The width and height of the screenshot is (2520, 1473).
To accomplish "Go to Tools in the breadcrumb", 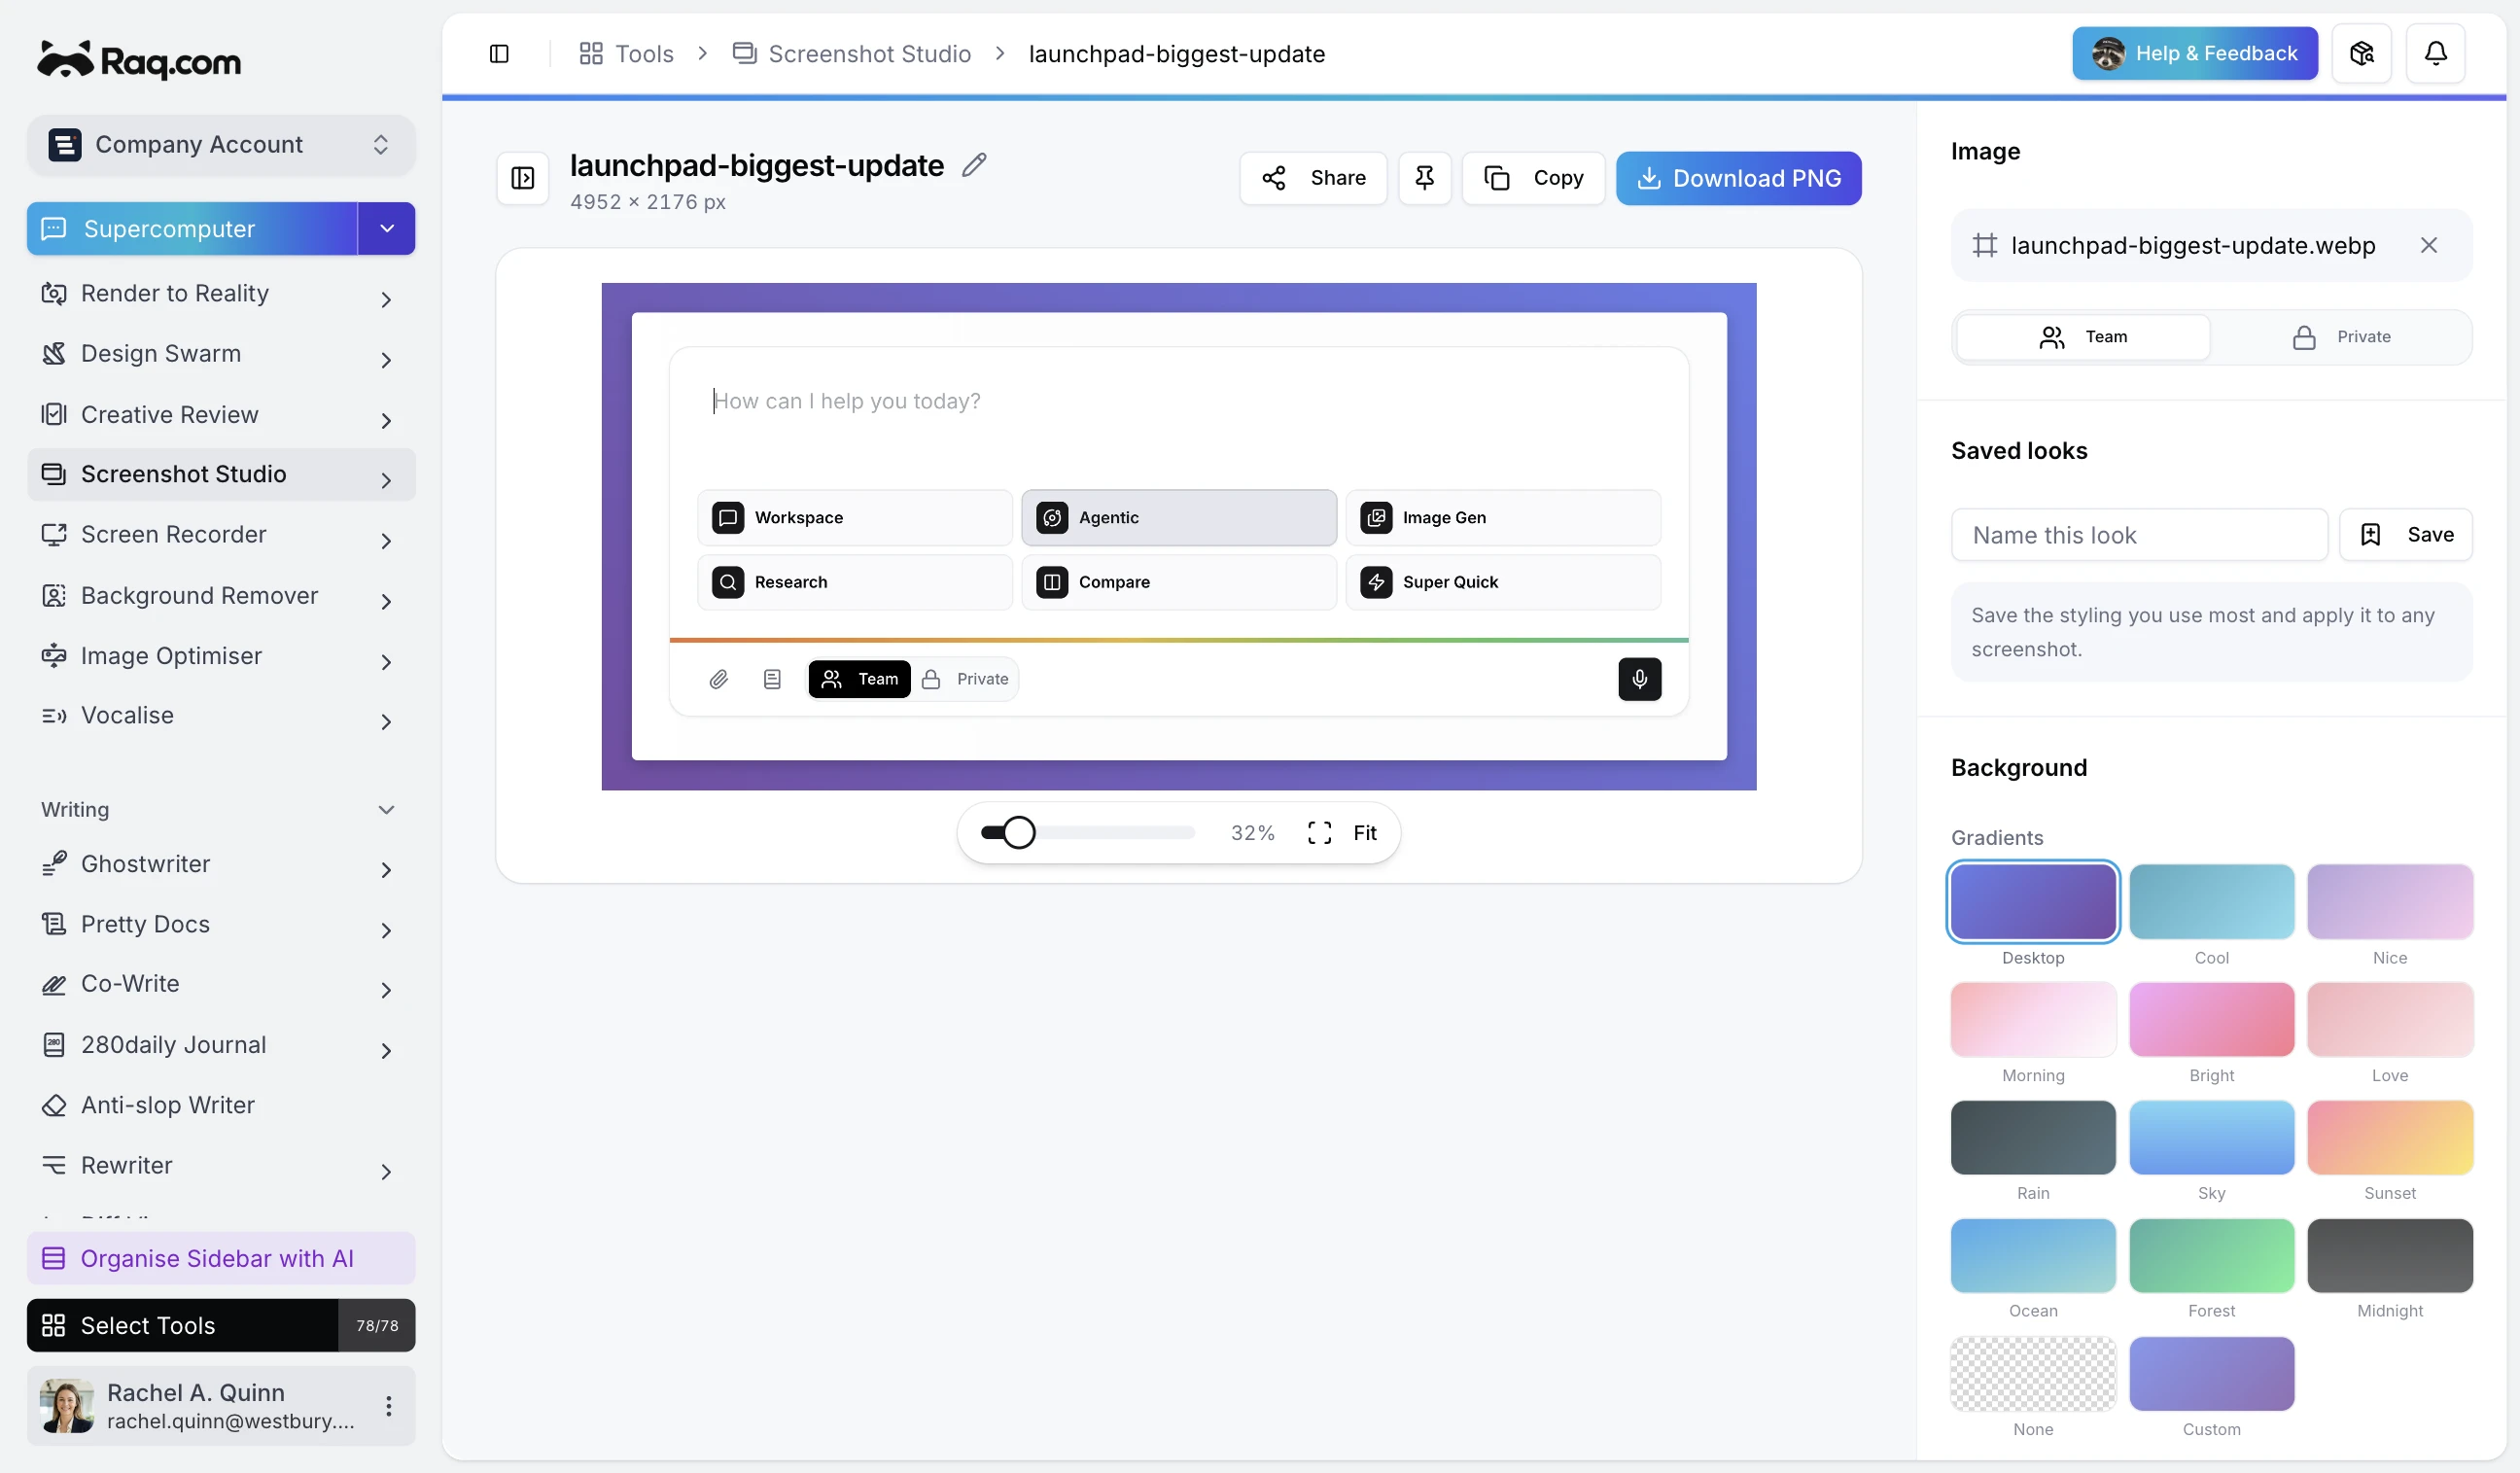I will (626, 54).
